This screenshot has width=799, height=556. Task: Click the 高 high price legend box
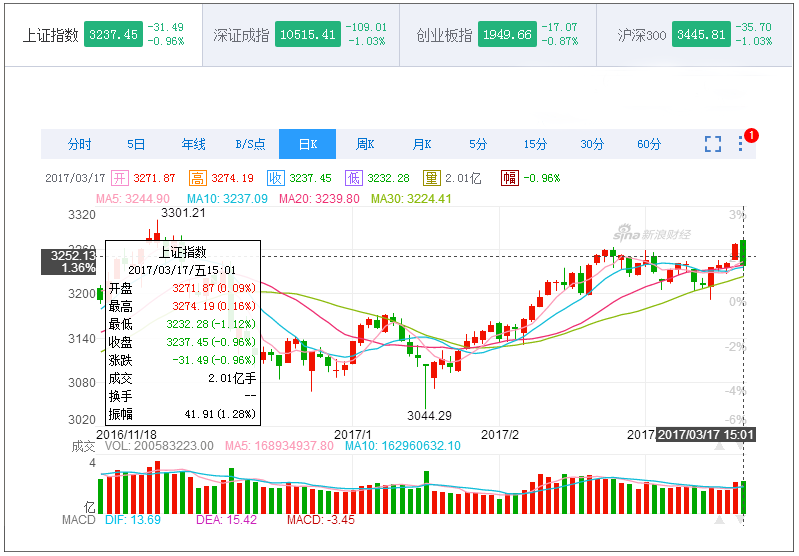pyautogui.click(x=198, y=178)
